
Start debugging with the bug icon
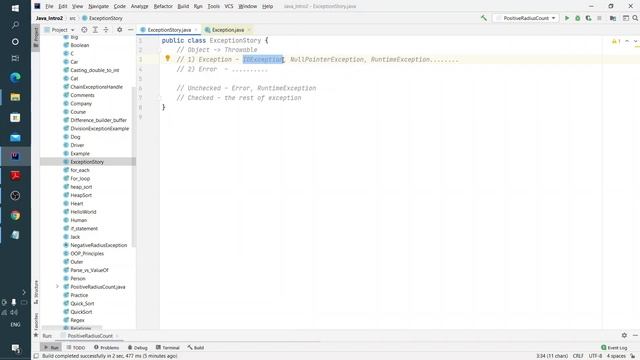pyautogui.click(x=578, y=18)
